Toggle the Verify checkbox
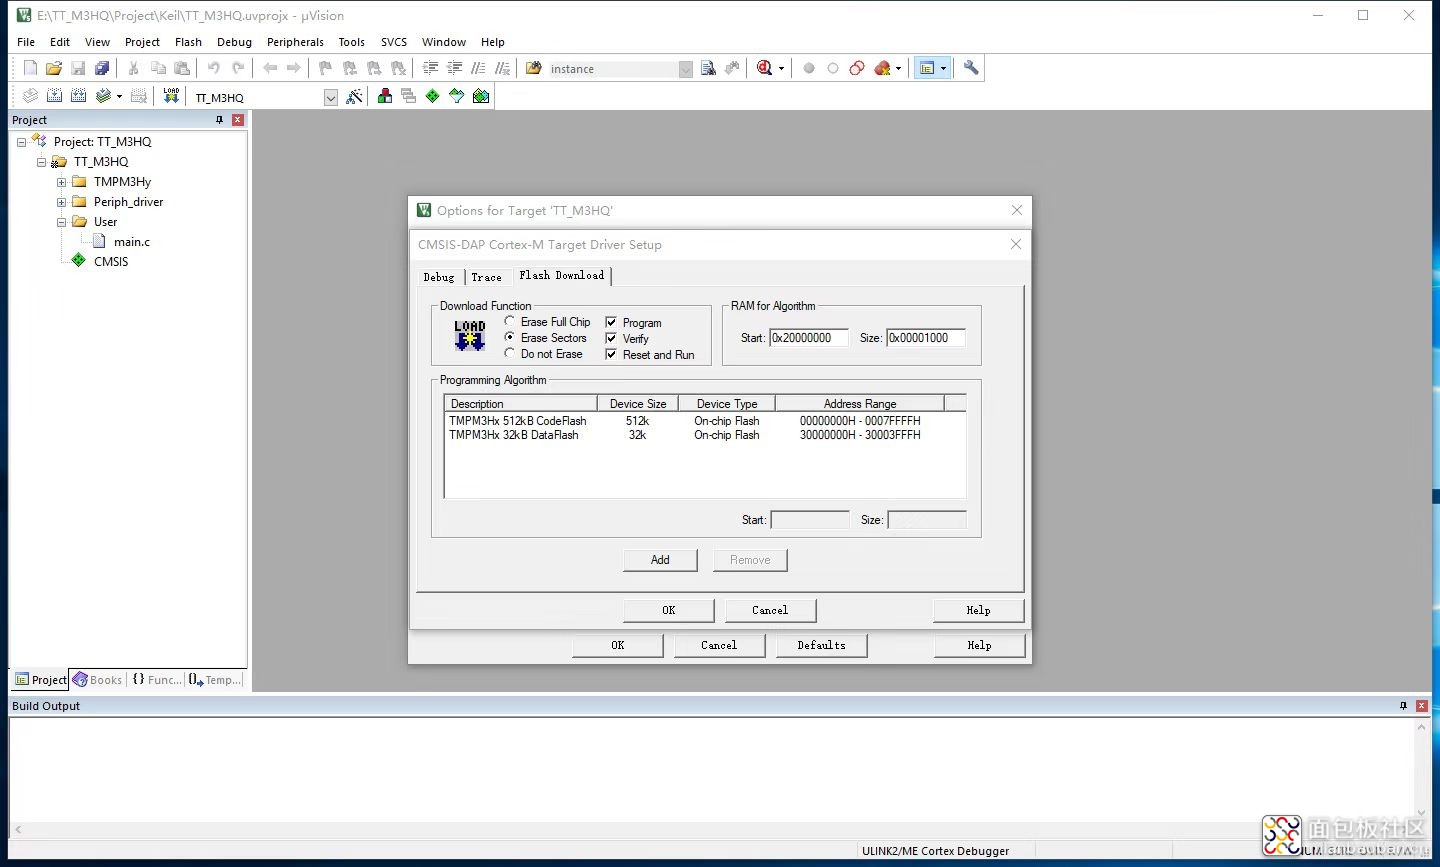Viewport: 1440px width, 867px height. coord(611,338)
